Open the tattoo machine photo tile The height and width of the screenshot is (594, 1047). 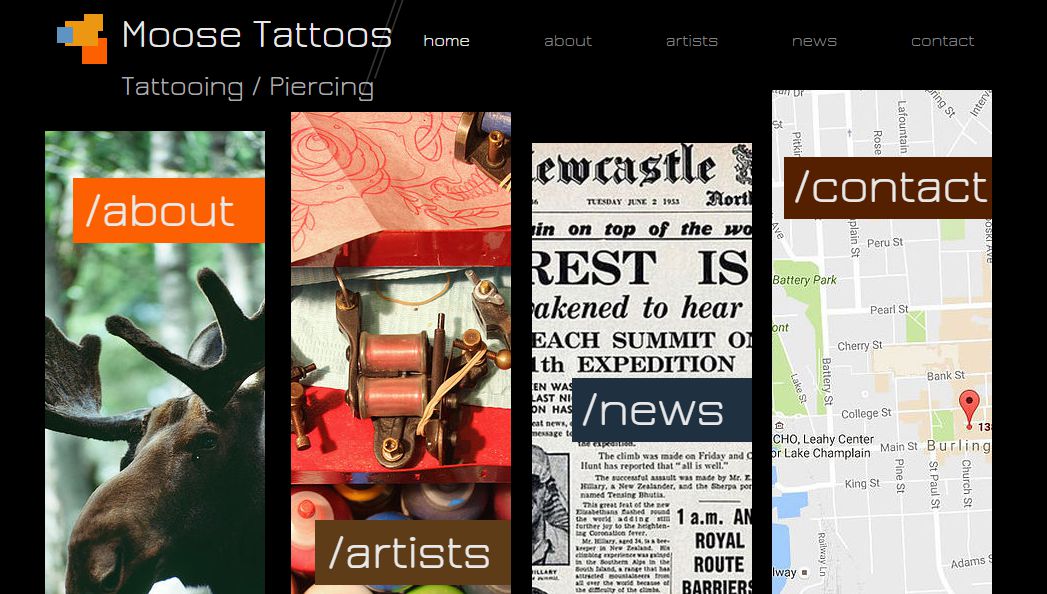[401, 374]
